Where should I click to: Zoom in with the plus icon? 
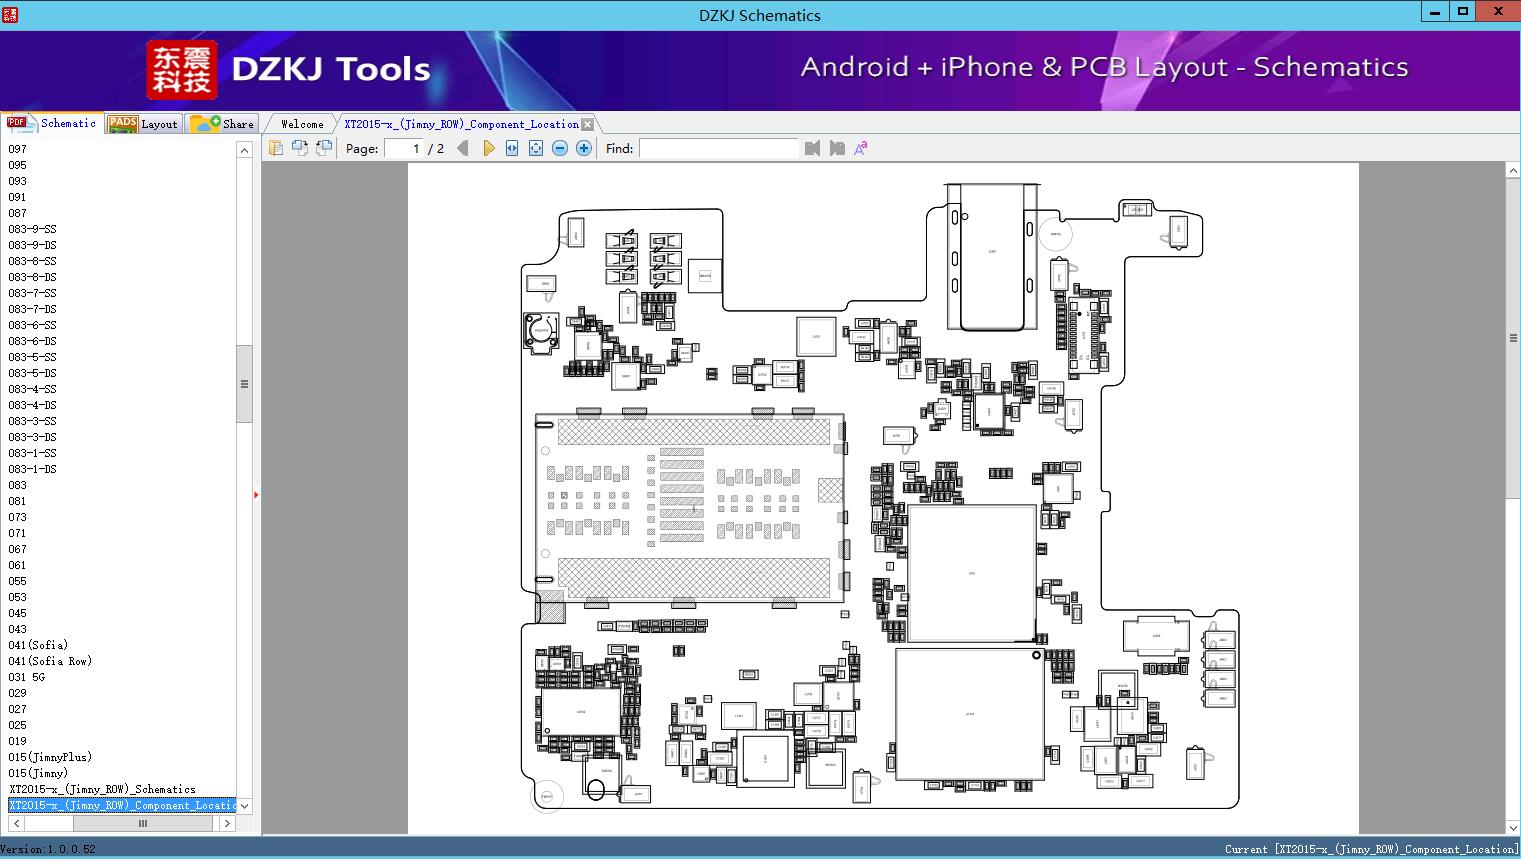[584, 148]
